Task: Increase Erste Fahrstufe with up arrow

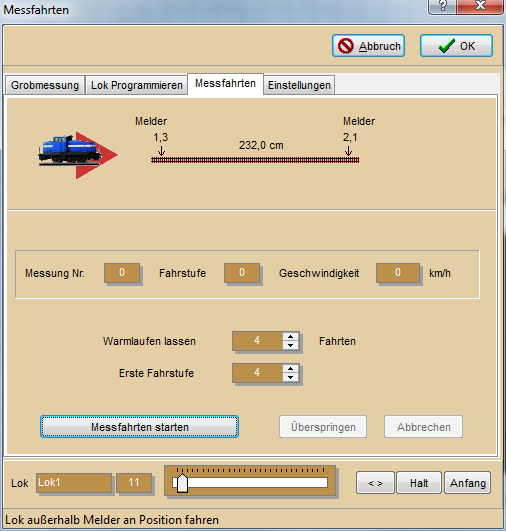Action: [x=290, y=369]
